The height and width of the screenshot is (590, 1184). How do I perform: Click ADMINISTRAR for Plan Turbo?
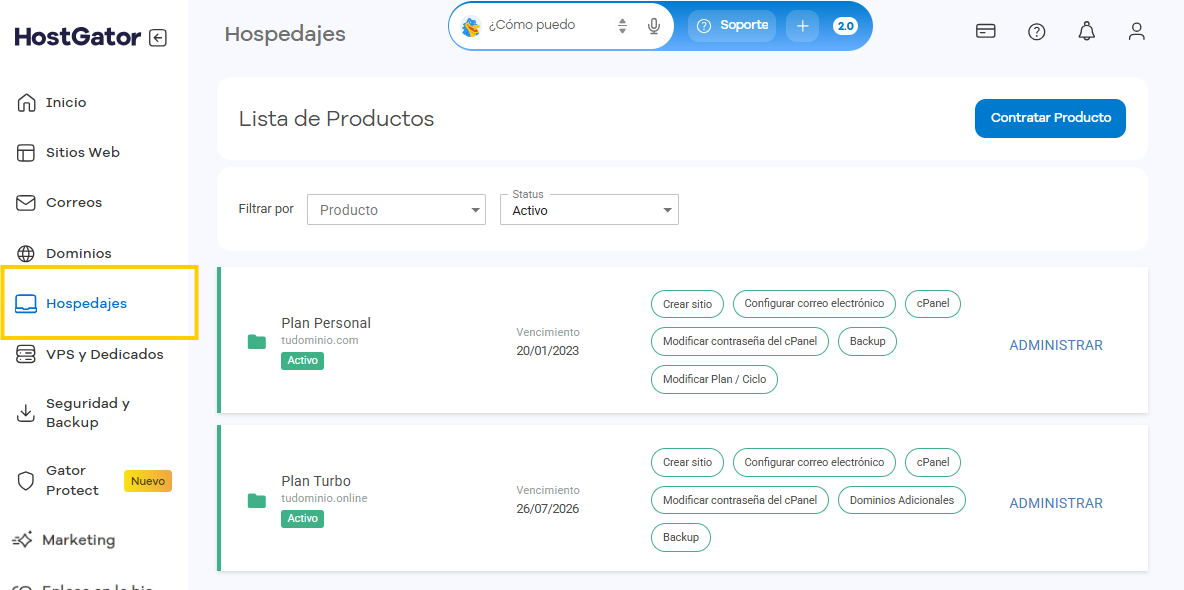tap(1056, 503)
